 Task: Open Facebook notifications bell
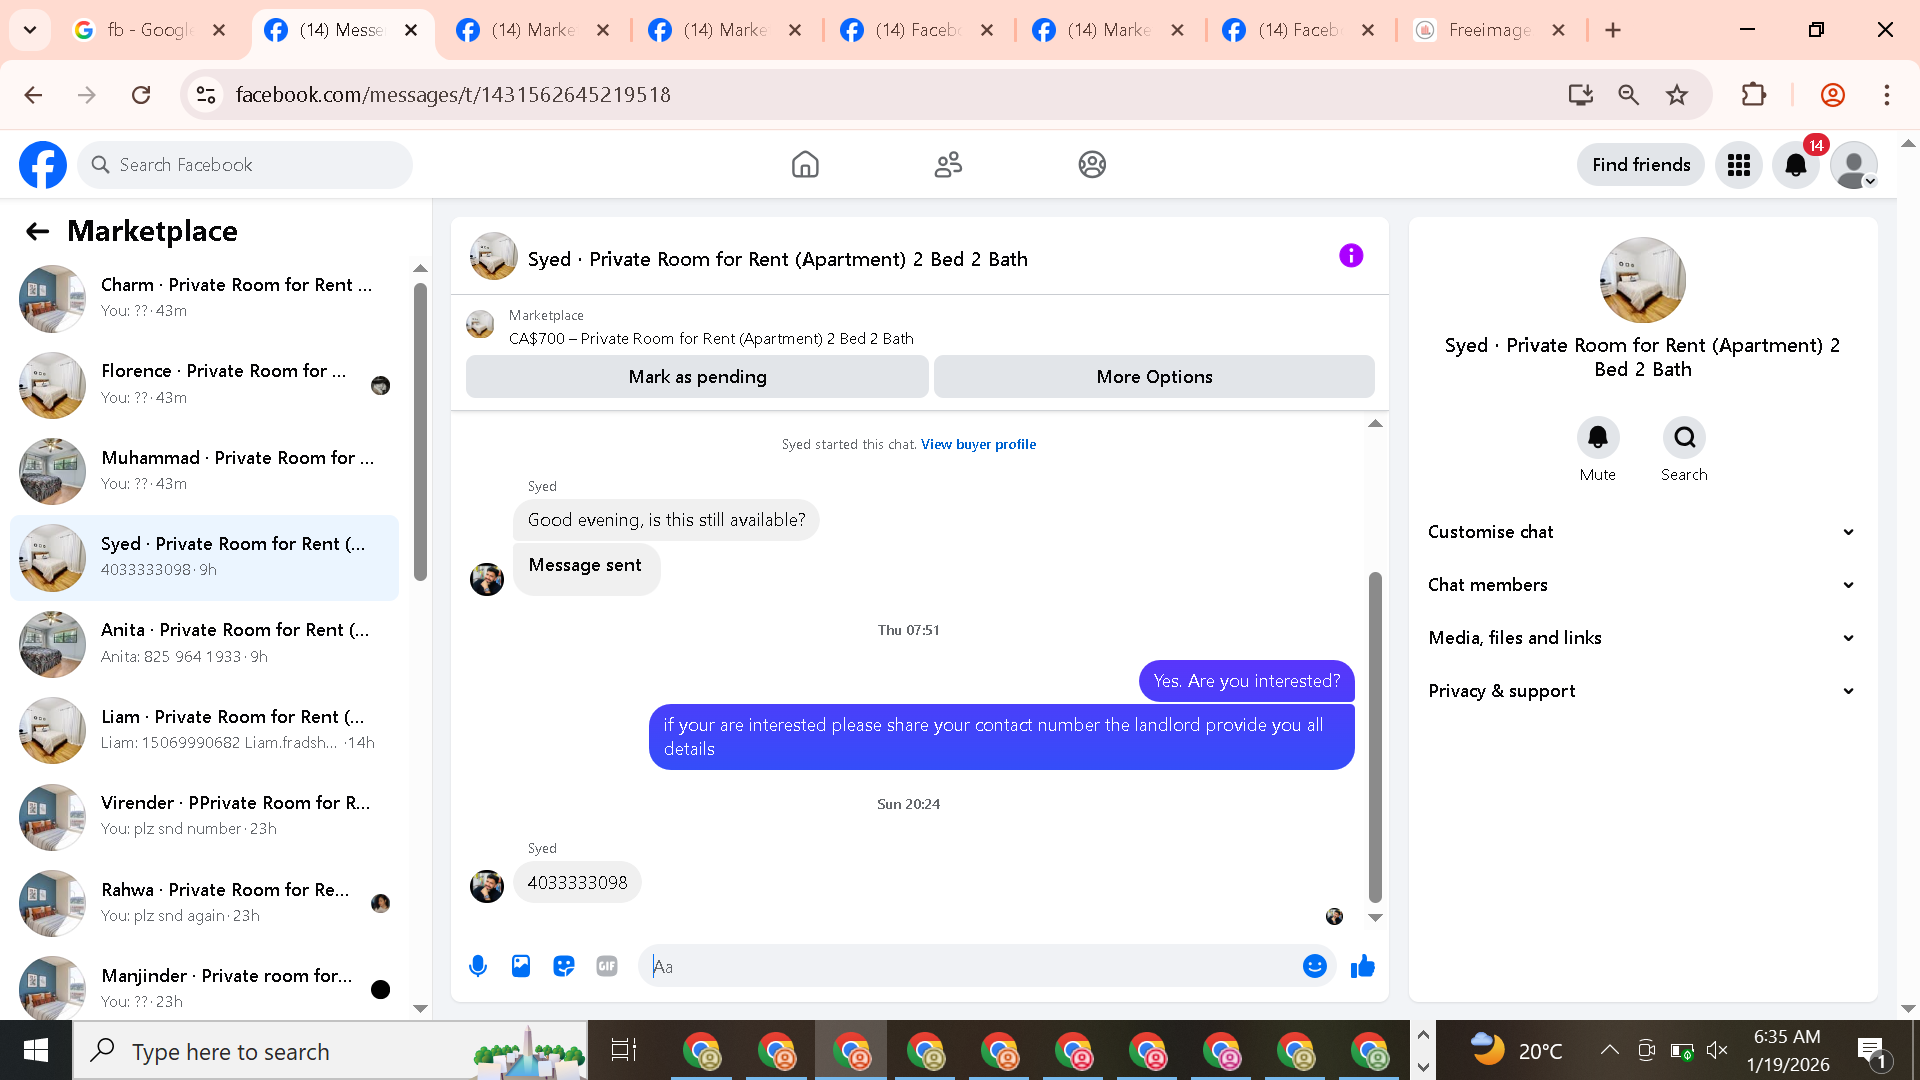pos(1796,165)
